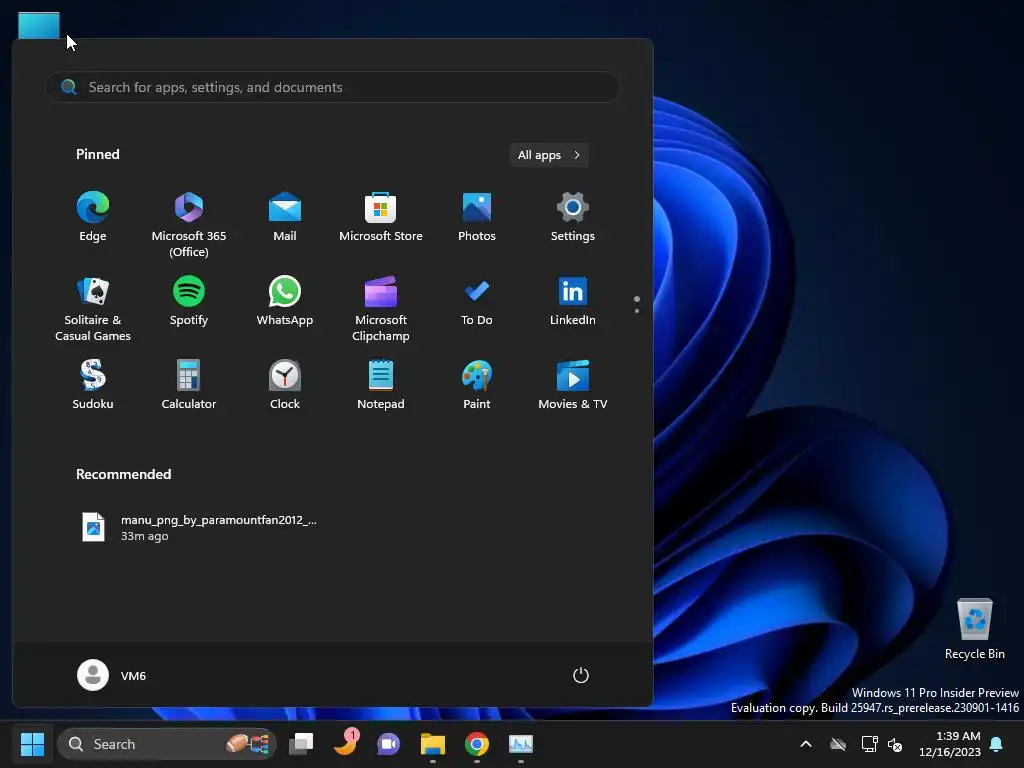Open LinkedIn
The width and height of the screenshot is (1024, 768).
click(573, 301)
